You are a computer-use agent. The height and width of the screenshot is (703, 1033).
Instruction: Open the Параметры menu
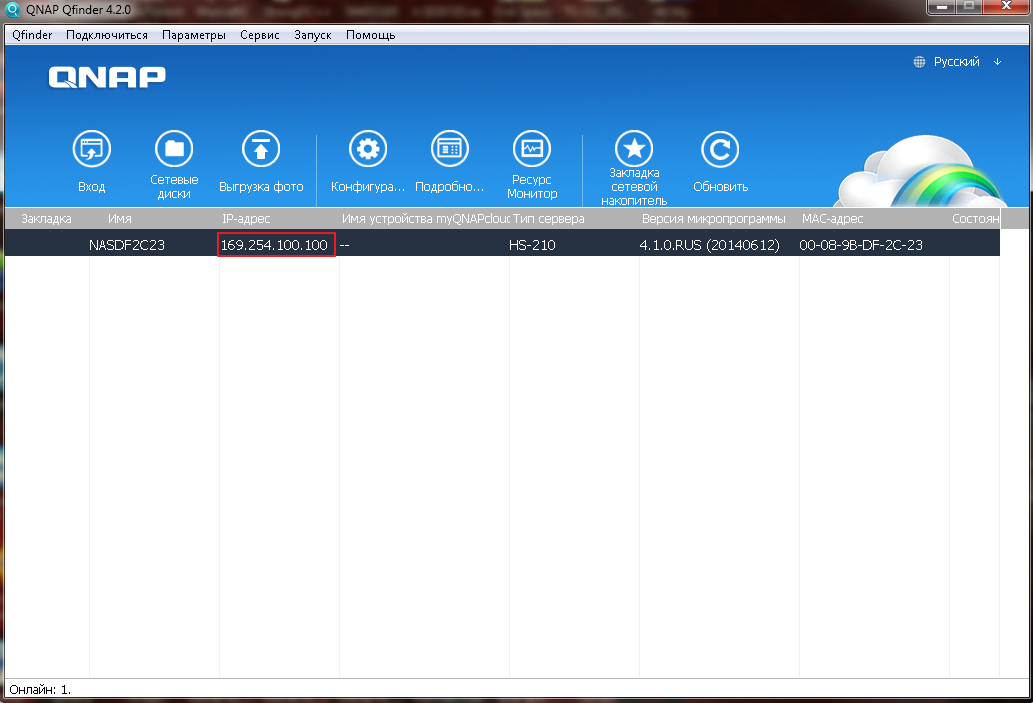(194, 35)
